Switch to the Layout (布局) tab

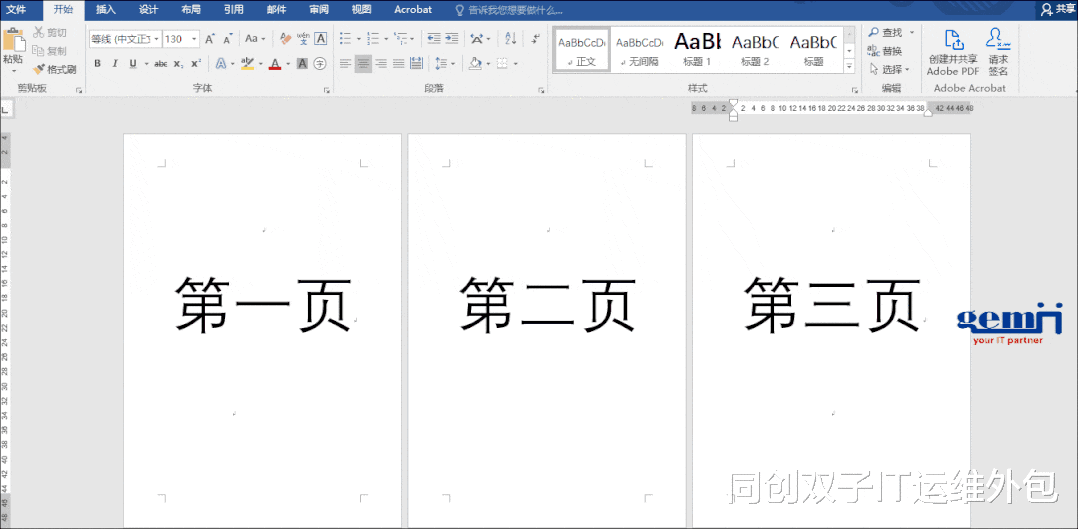tap(190, 10)
